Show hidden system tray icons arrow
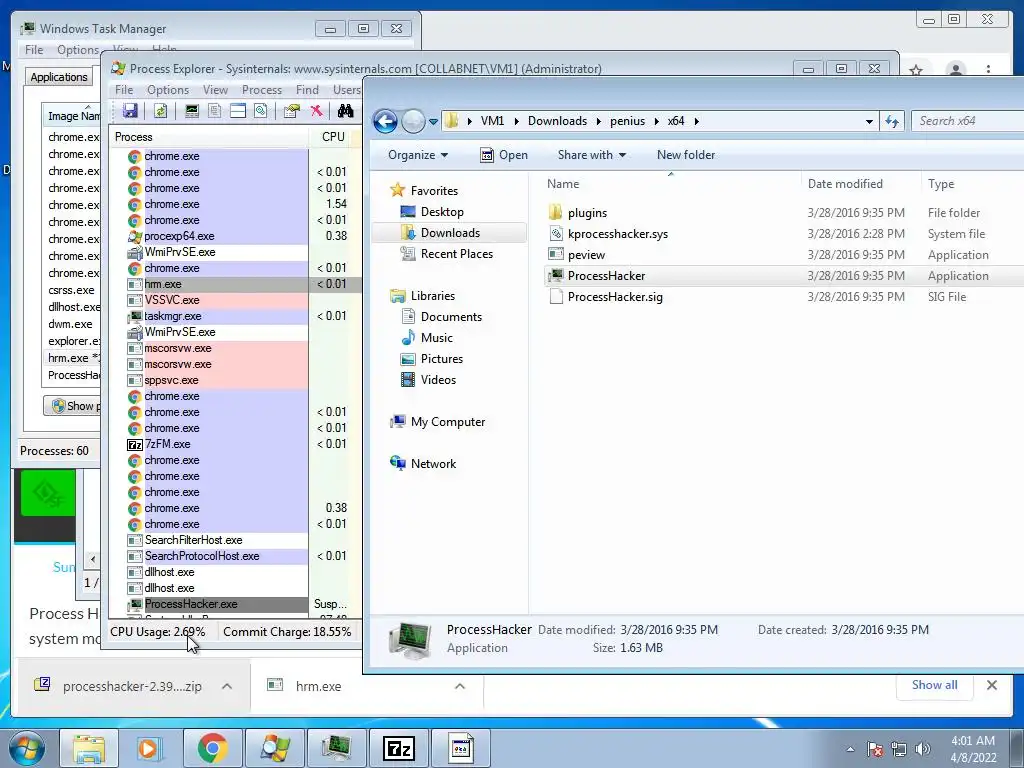The width and height of the screenshot is (1024, 768). [x=850, y=749]
